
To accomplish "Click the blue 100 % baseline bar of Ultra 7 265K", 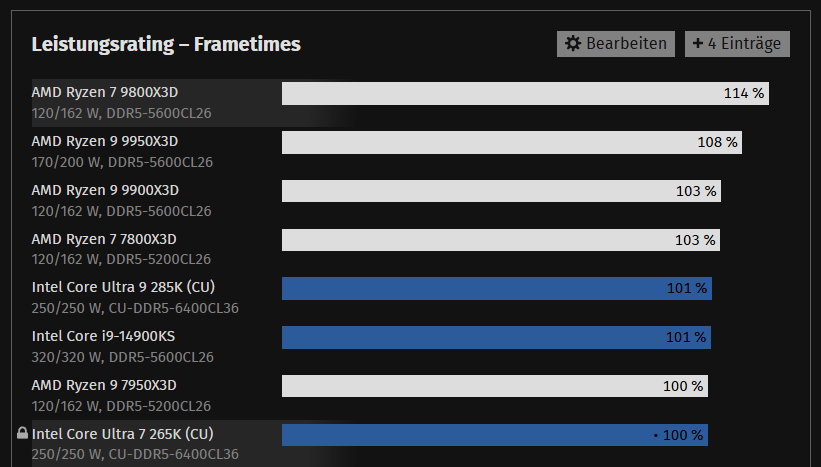I will coord(494,435).
